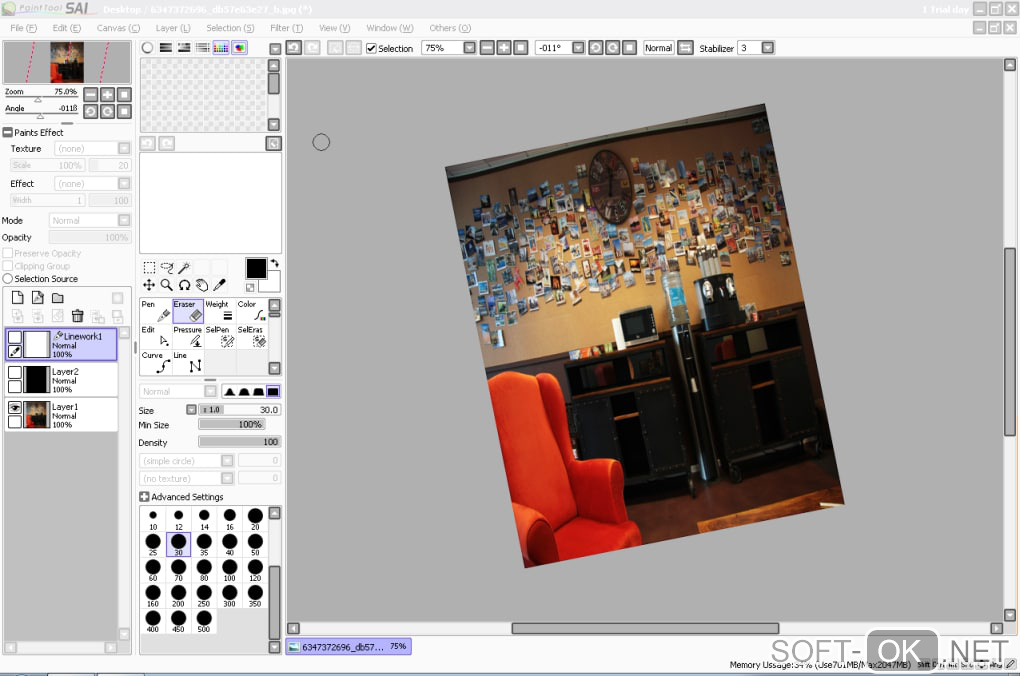Select the Zoom magnifier tool
This screenshot has height=676, width=1020.
pyautogui.click(x=167, y=285)
